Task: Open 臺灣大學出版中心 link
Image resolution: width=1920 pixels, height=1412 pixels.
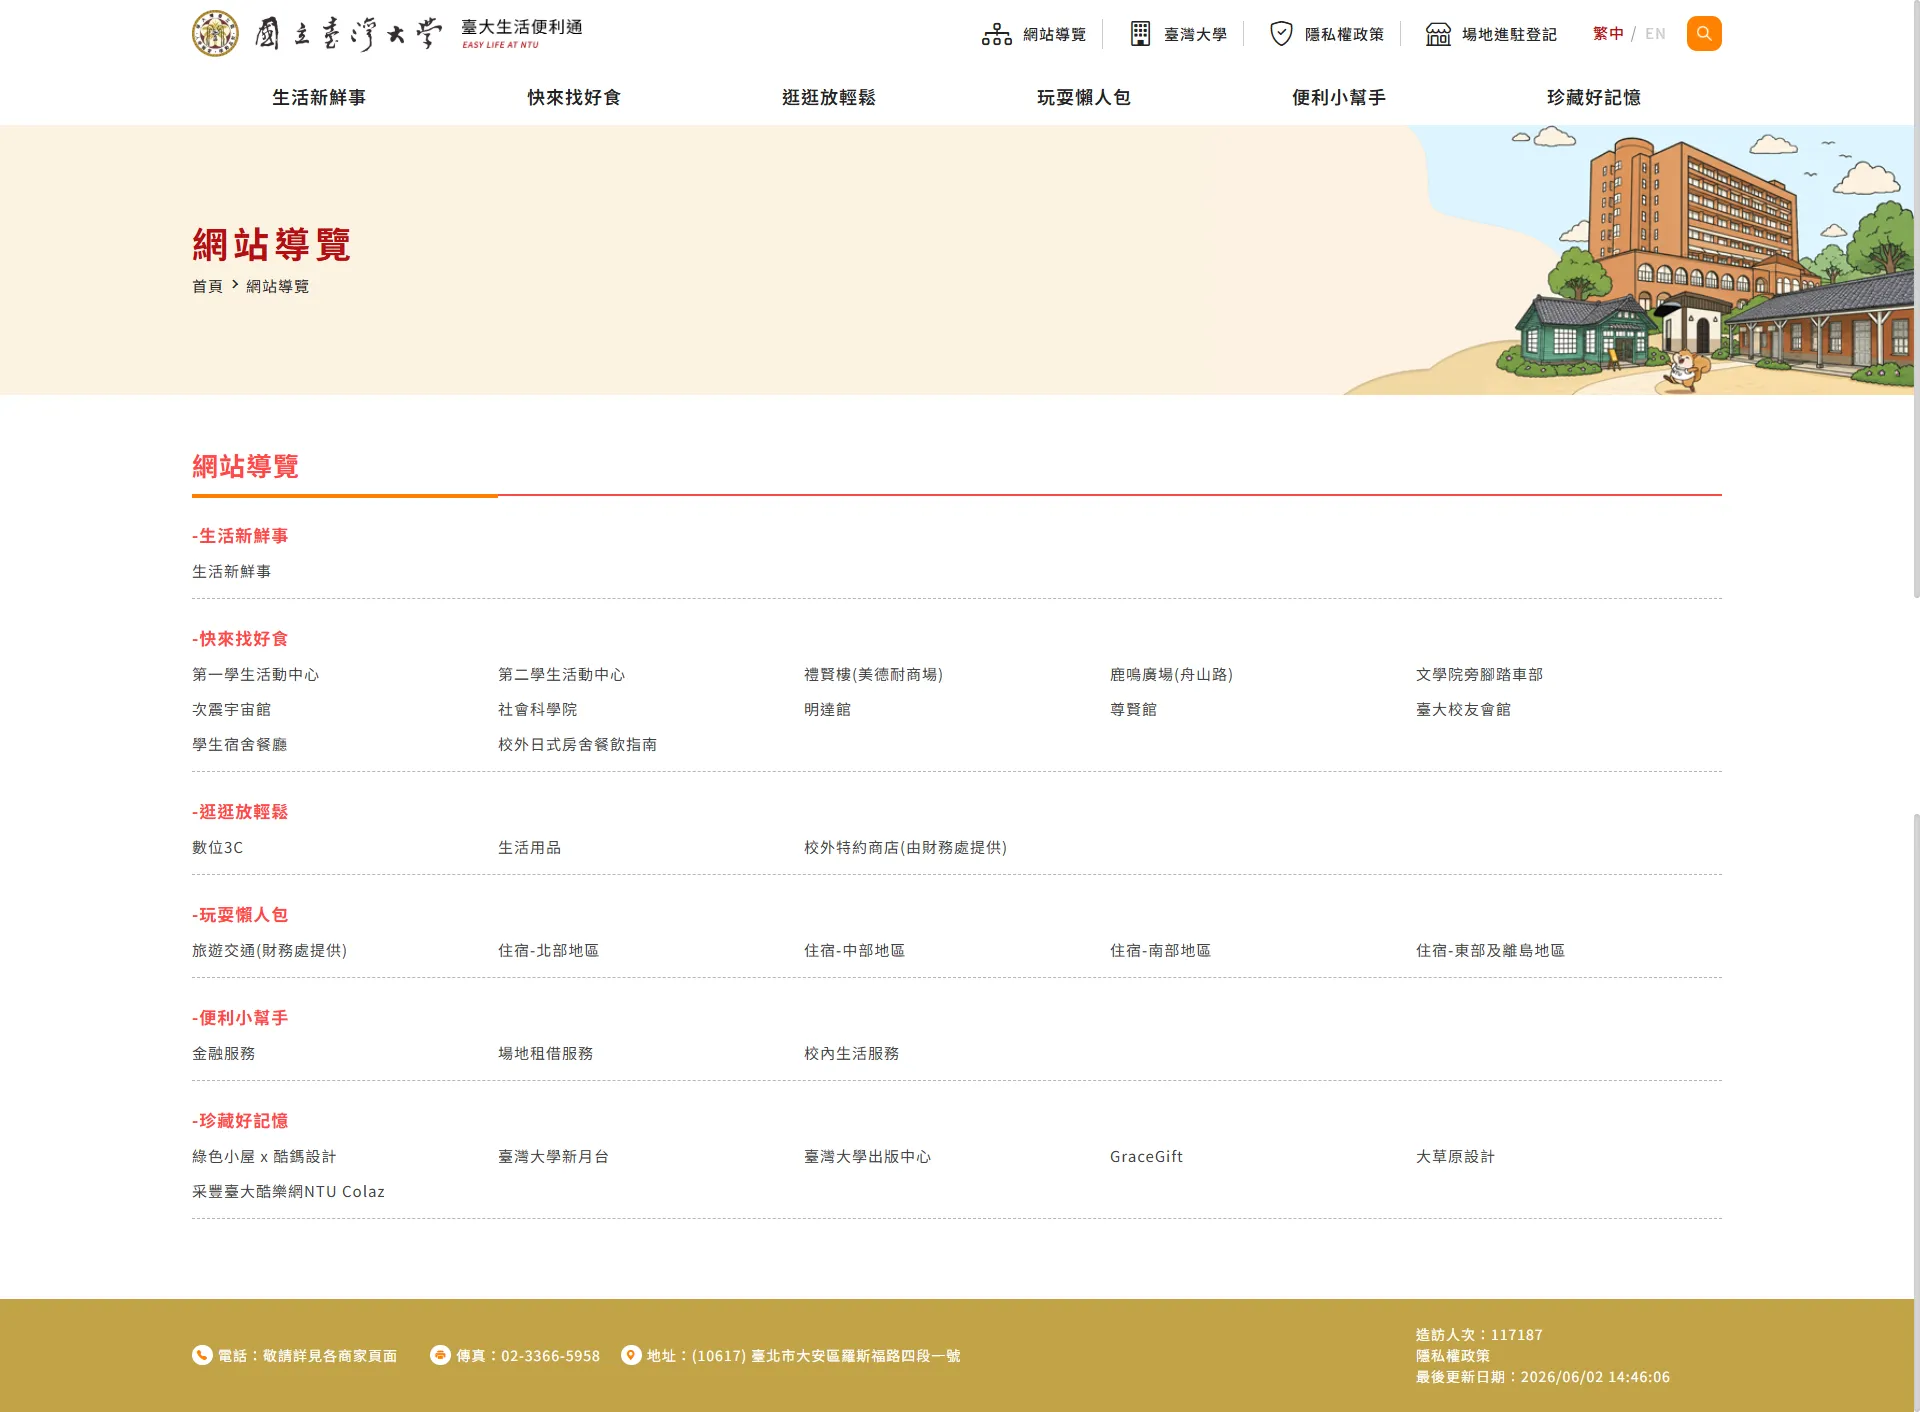Action: pos(868,1157)
